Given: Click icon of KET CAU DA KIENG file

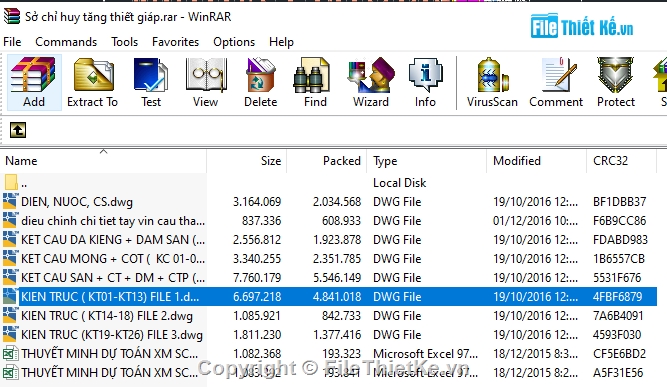Looking at the screenshot, I should (10, 239).
